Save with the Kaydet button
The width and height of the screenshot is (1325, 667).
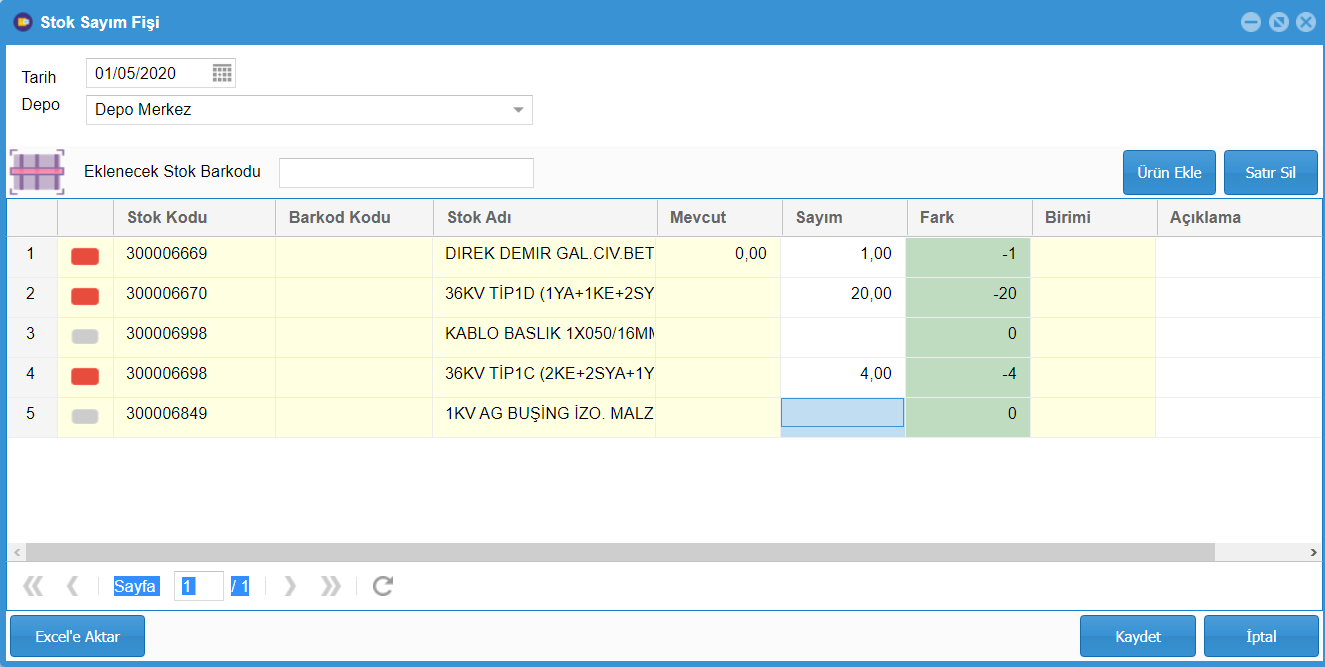(x=1138, y=637)
